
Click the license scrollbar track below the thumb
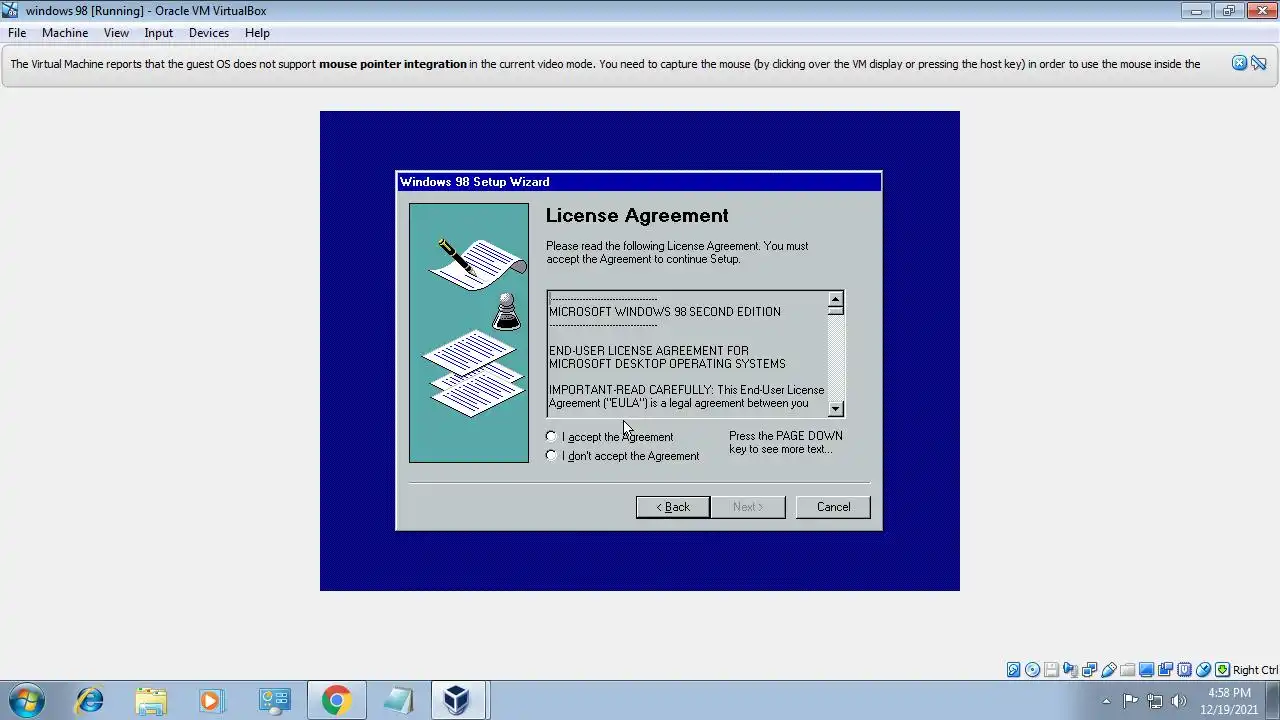[836, 360]
